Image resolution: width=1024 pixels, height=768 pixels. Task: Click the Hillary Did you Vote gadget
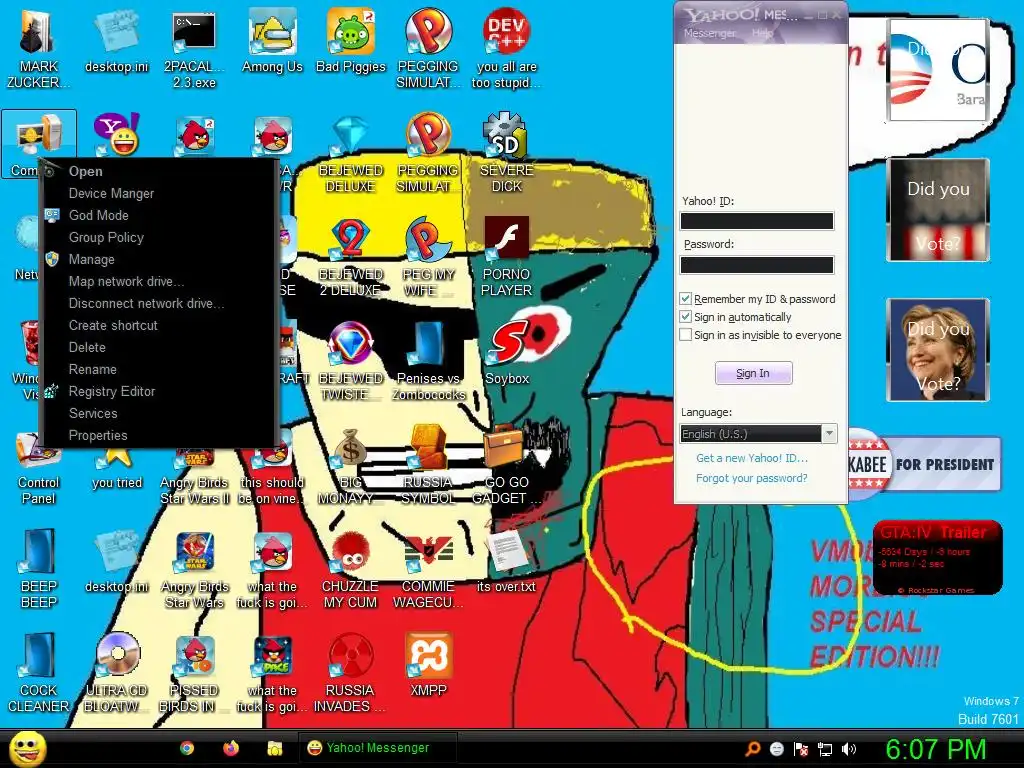click(x=938, y=349)
